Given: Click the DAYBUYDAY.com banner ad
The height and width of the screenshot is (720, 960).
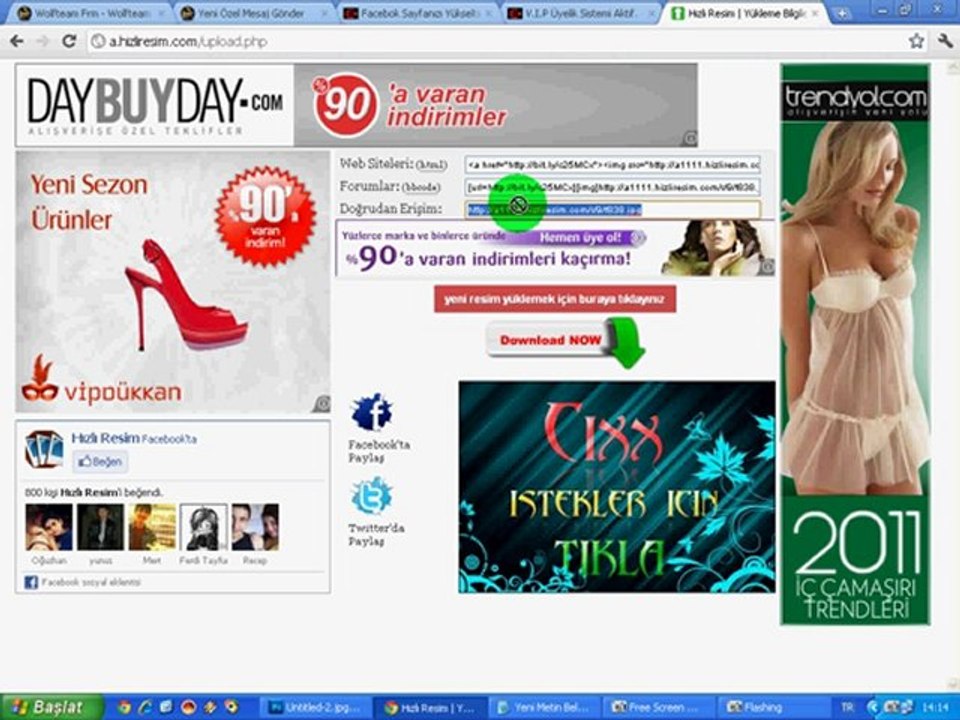Looking at the screenshot, I should (x=356, y=105).
